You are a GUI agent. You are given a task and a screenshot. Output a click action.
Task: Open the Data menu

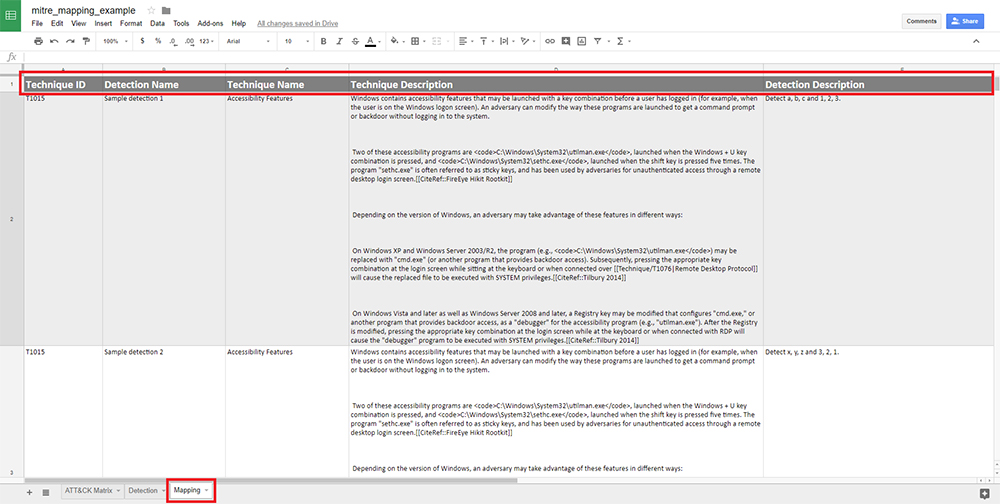click(158, 24)
